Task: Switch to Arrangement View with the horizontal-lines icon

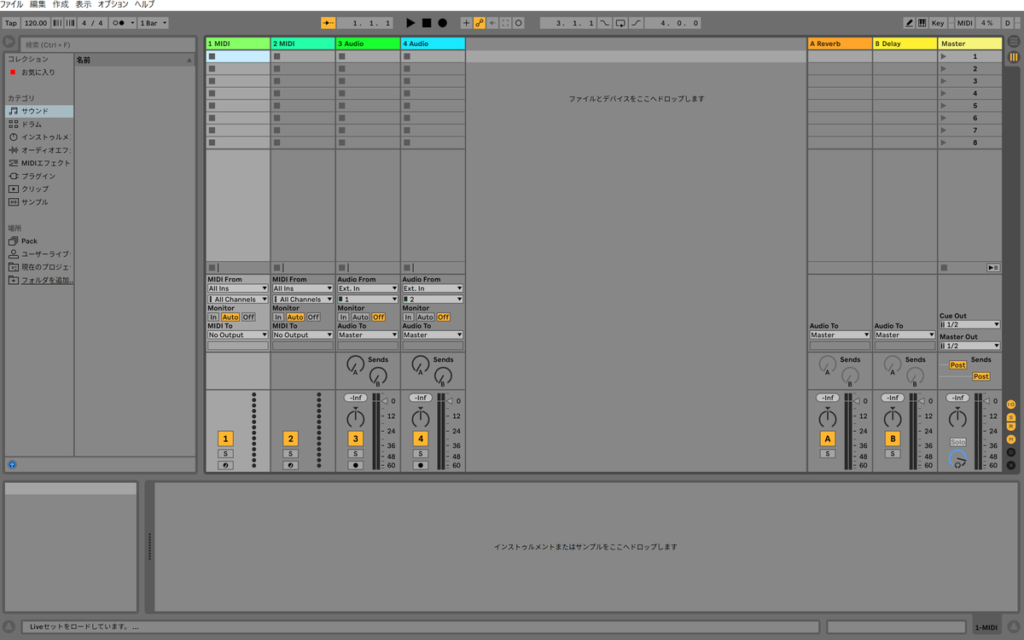Action: (1014, 42)
